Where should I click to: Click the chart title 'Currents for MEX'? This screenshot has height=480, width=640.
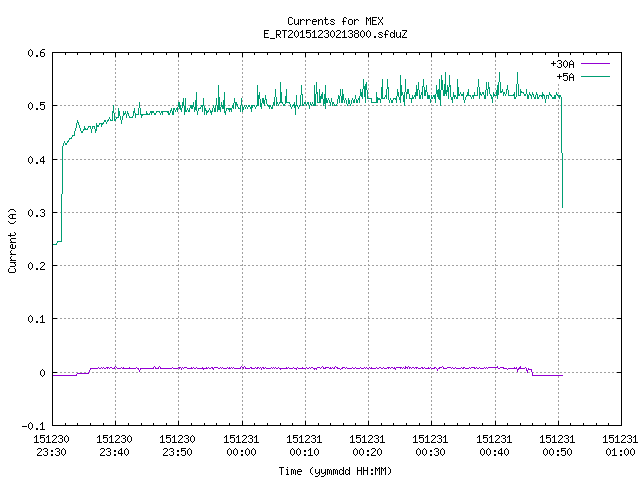point(335,21)
